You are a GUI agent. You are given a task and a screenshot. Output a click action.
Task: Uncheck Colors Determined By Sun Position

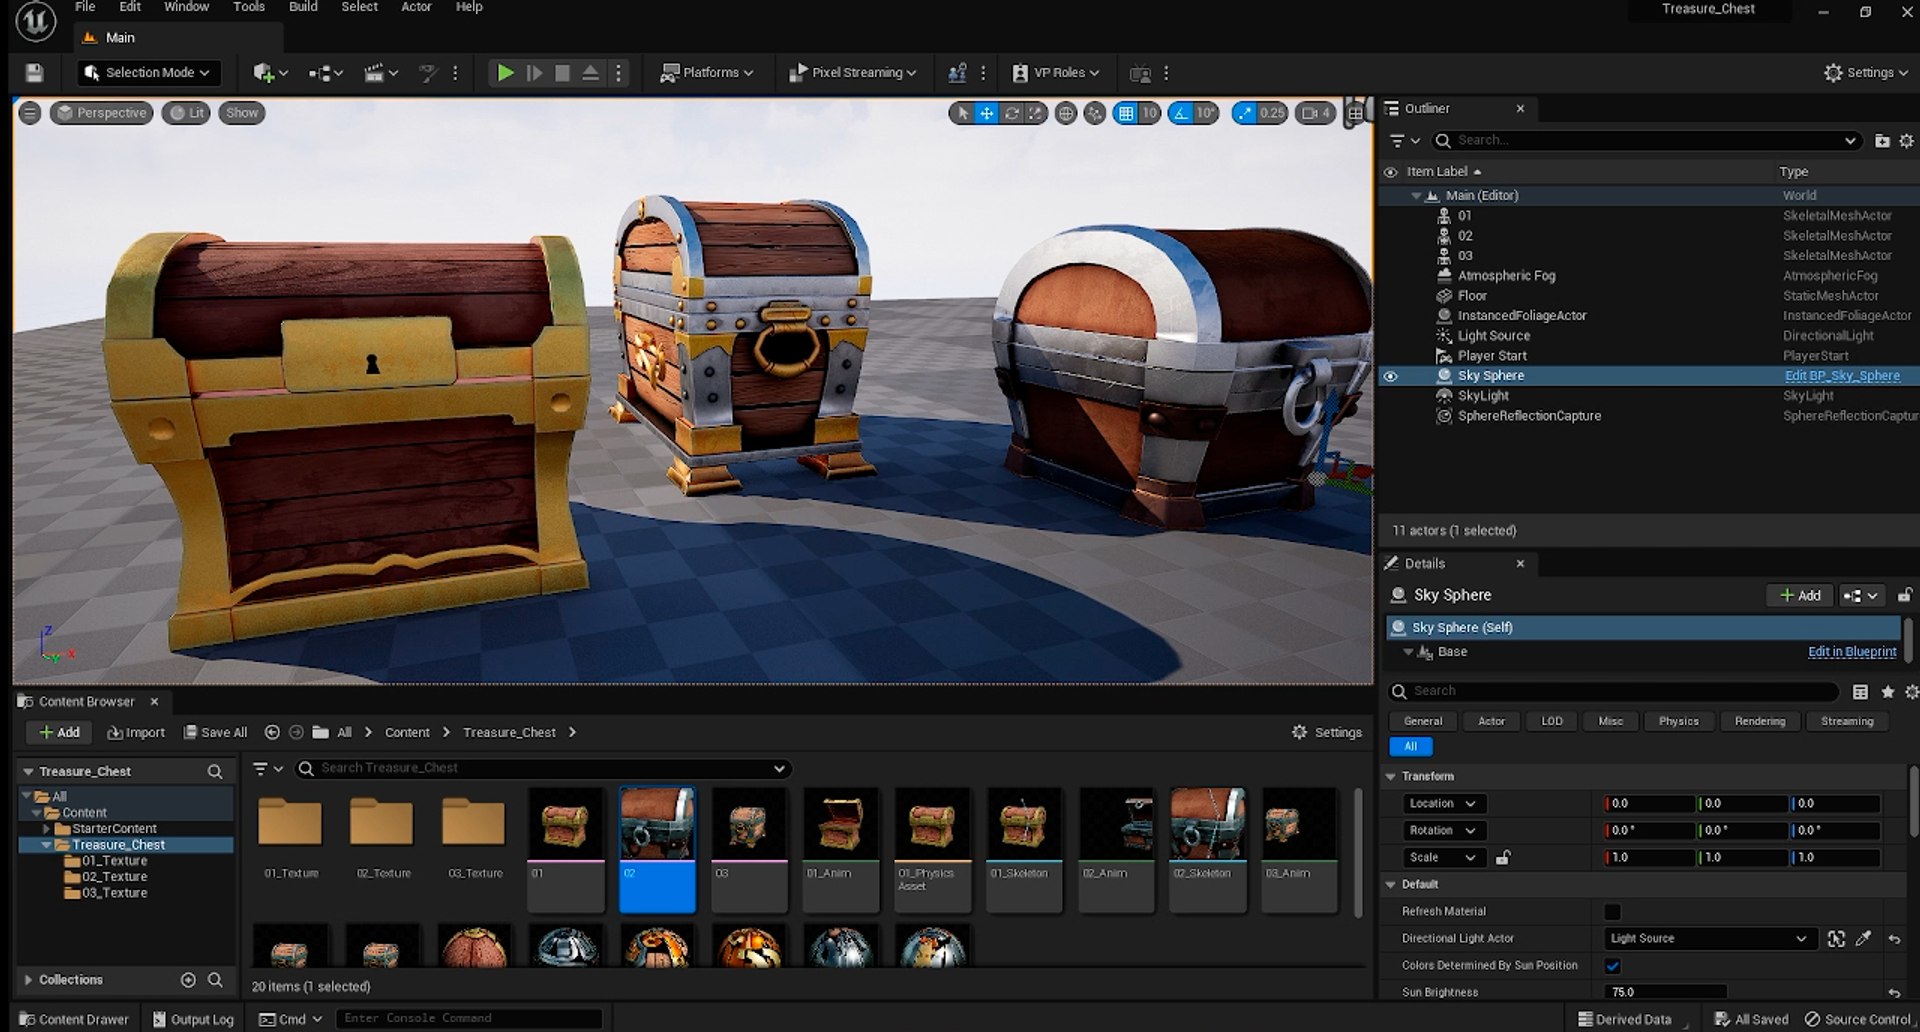point(1612,966)
